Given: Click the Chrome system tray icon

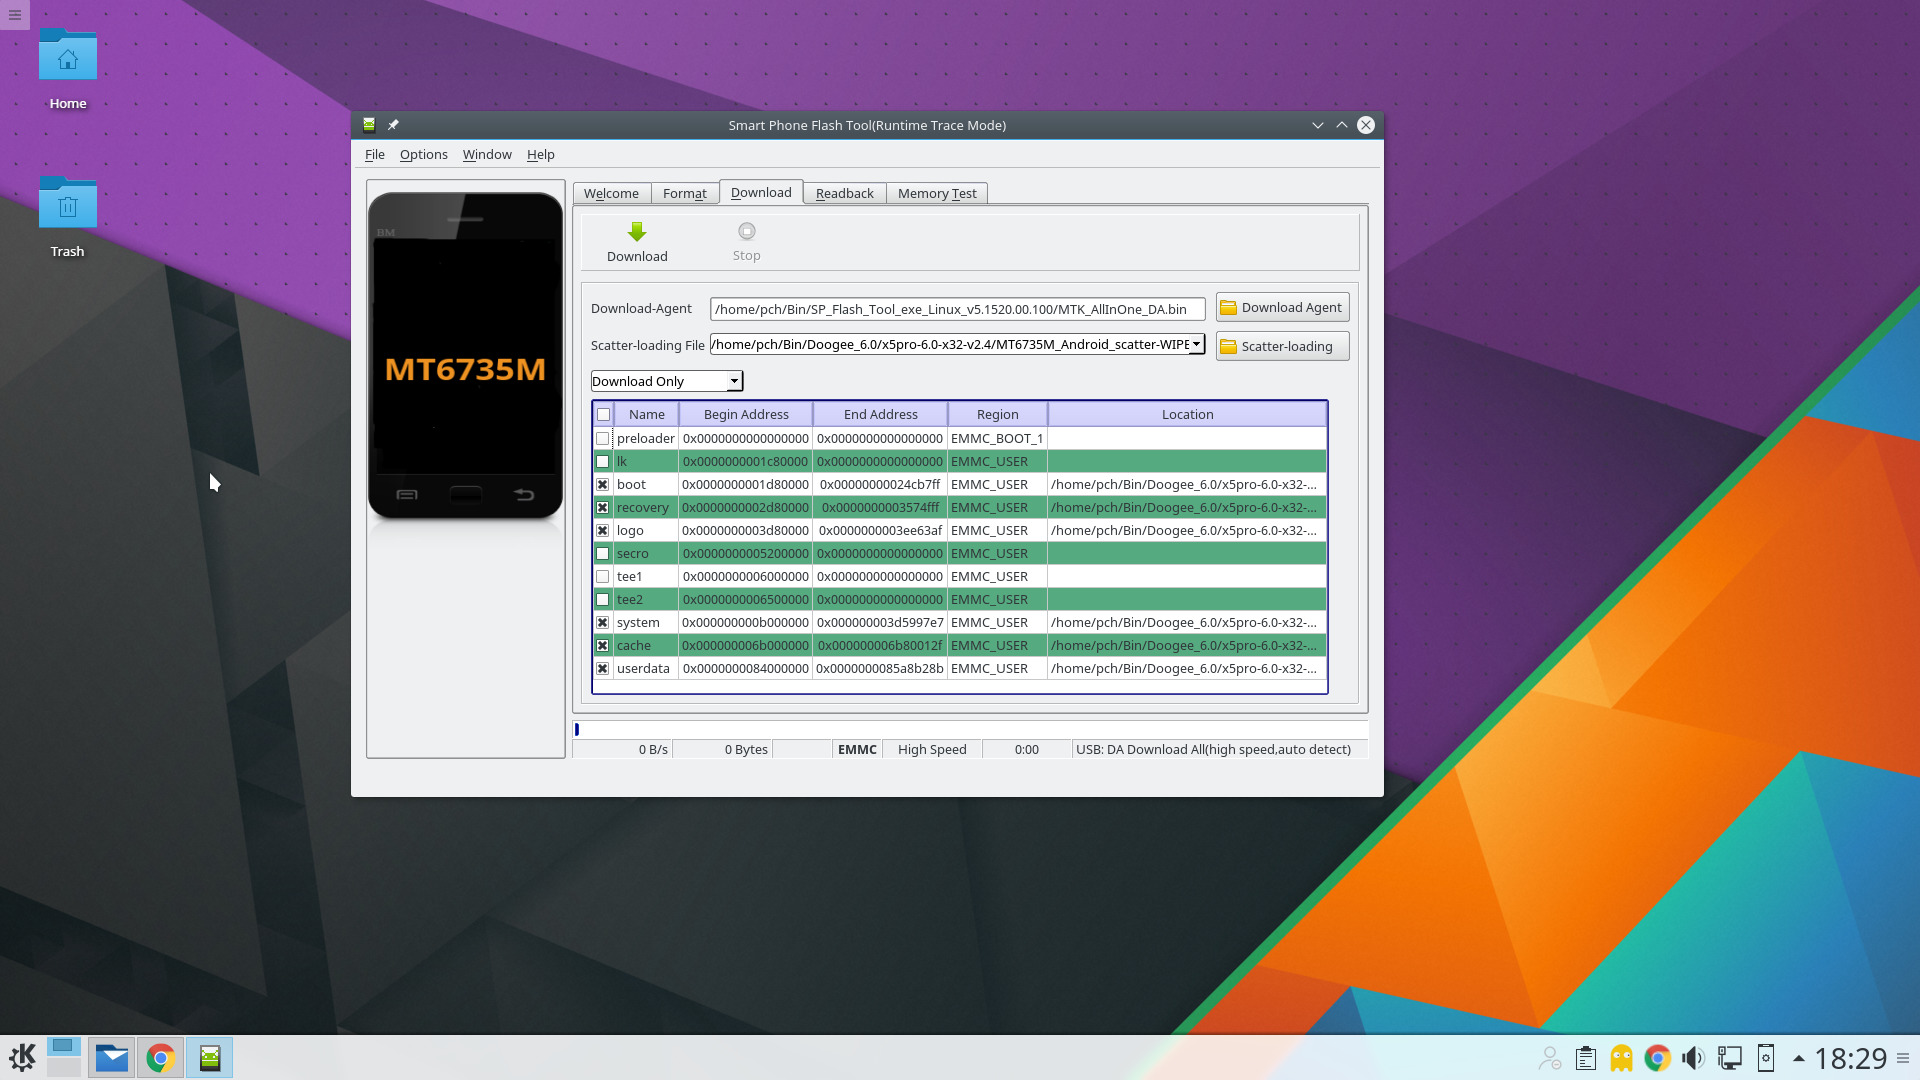Looking at the screenshot, I should pos(1657,1058).
